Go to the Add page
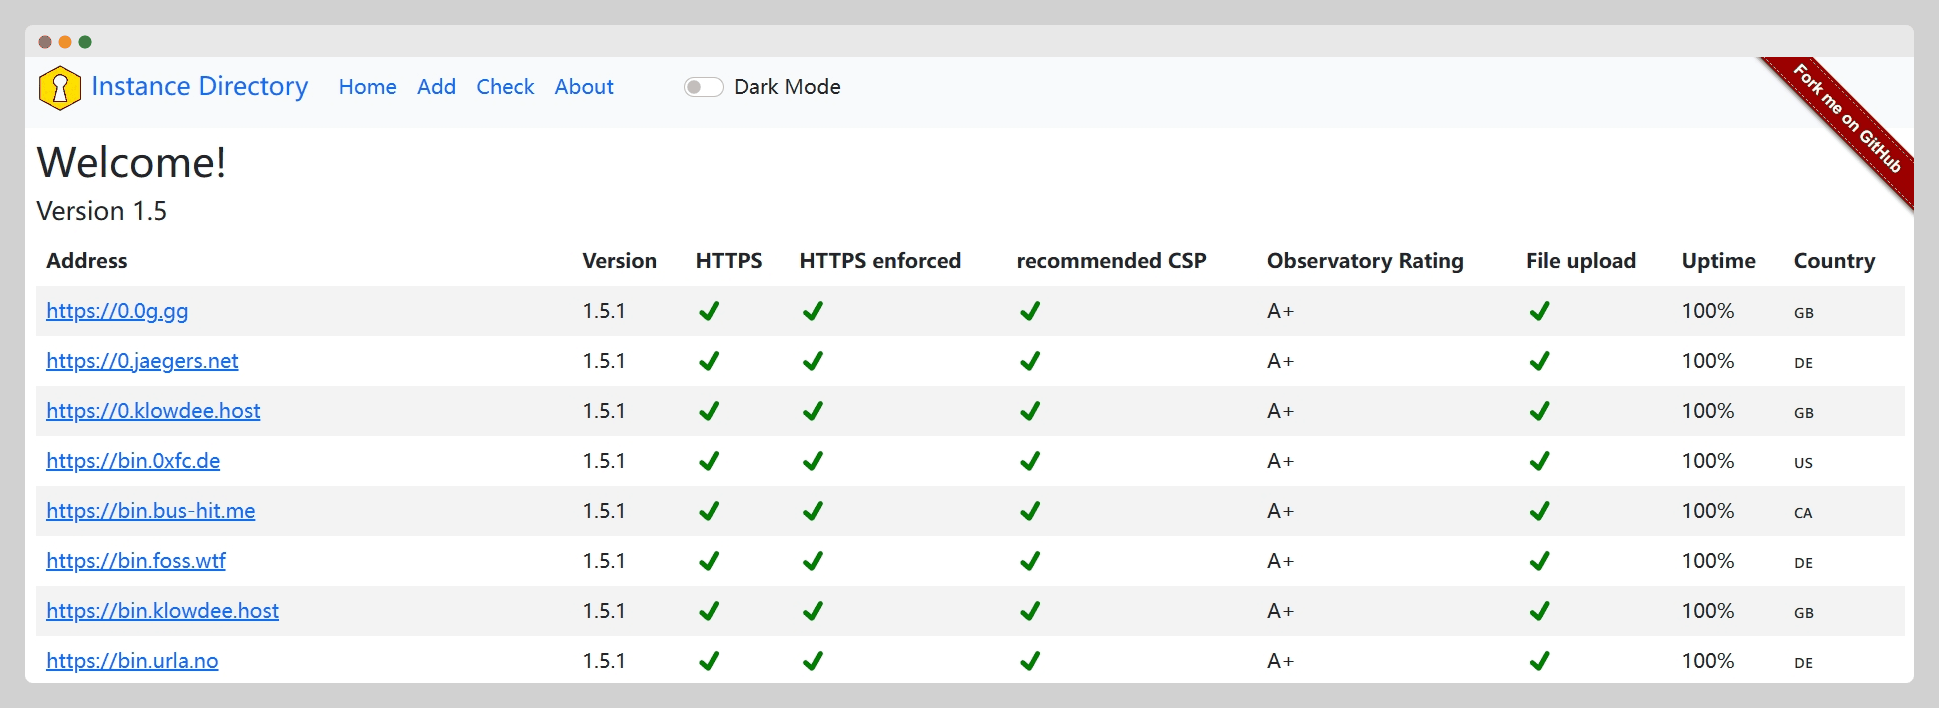1939x708 pixels. pos(436,87)
